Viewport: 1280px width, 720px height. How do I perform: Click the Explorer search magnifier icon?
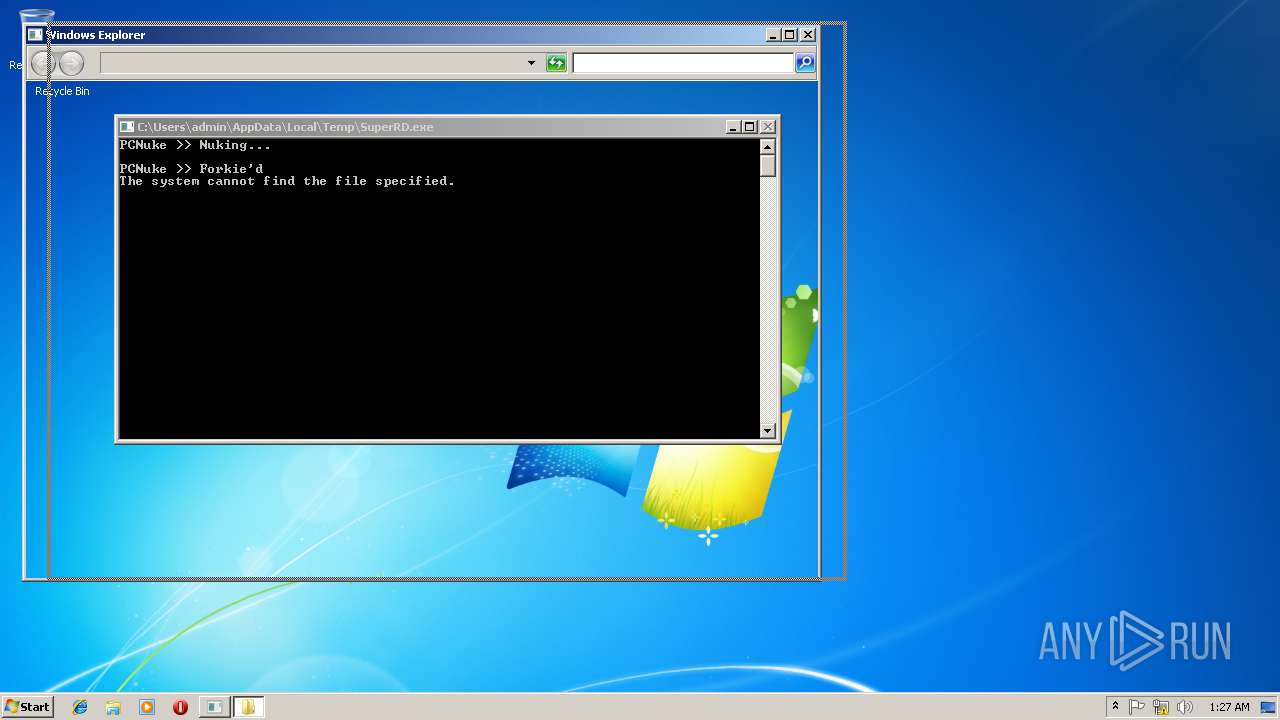point(805,63)
